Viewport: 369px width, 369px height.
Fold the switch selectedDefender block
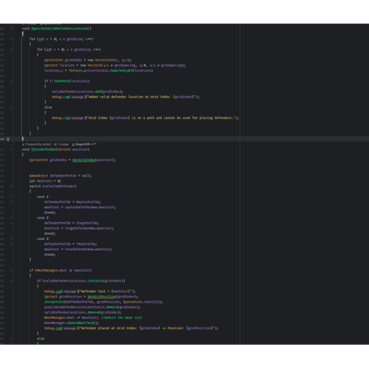[x=11, y=186]
